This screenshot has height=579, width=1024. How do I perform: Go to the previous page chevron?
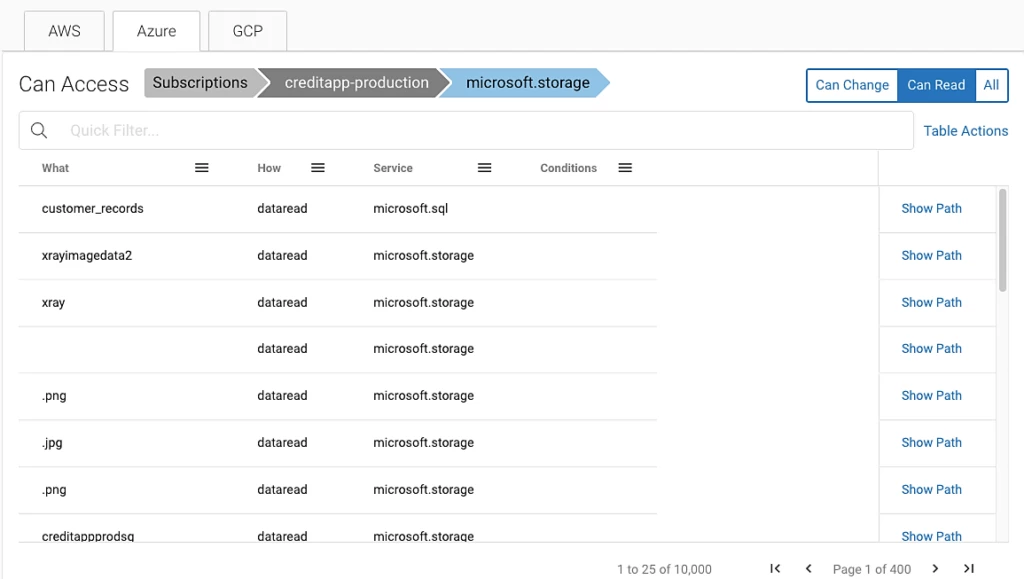(x=808, y=568)
